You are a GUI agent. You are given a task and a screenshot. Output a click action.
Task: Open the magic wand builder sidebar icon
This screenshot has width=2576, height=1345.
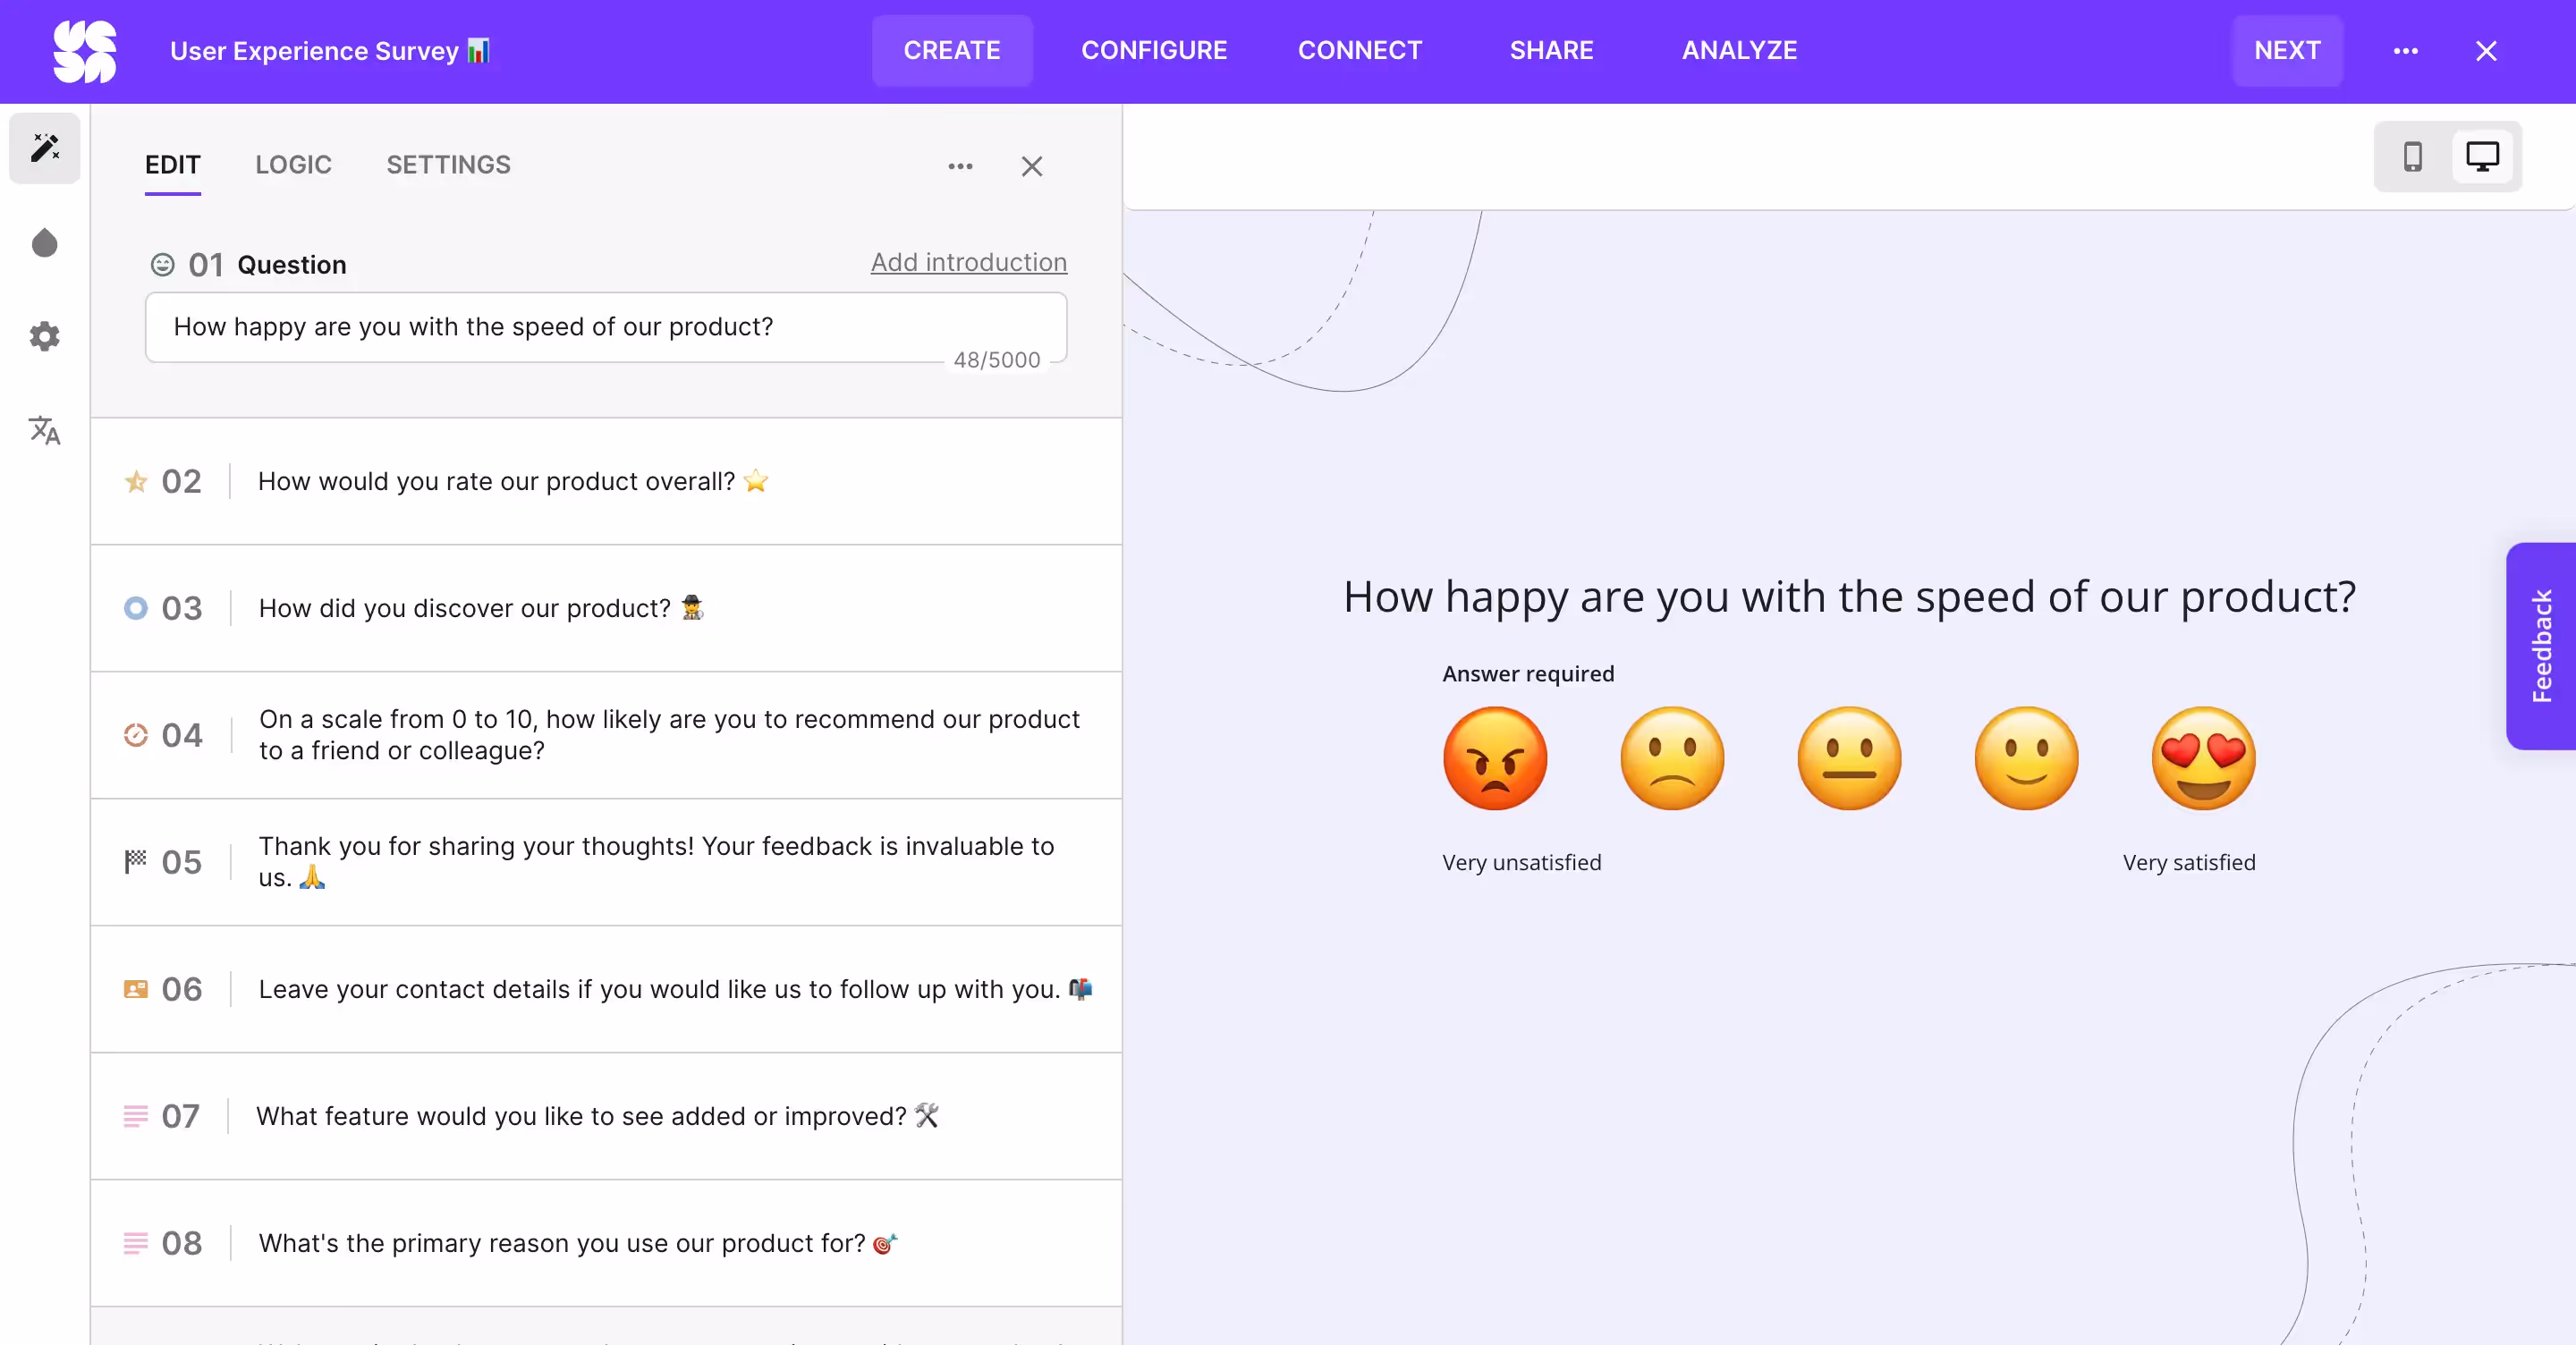coord(45,148)
